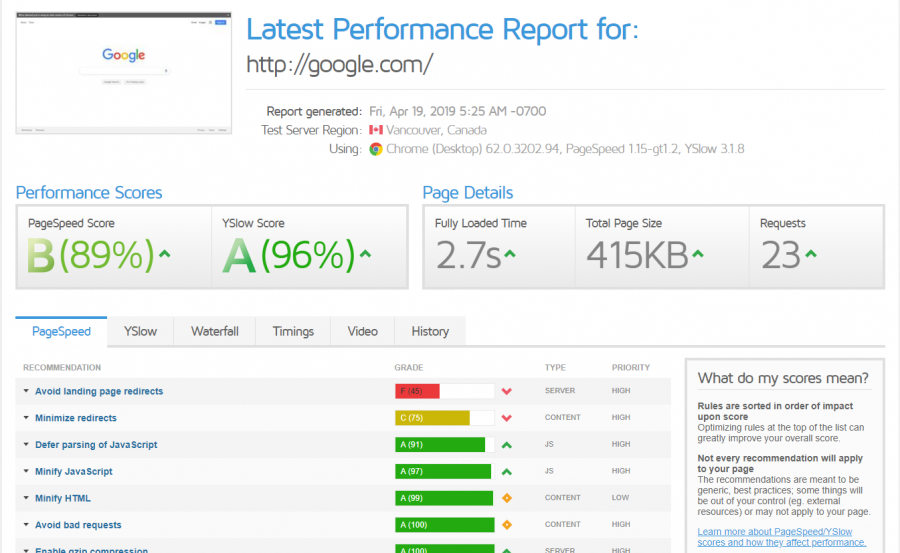The image size is (900, 553).
Task: Click the 415KB total page size value
Action: pos(637,255)
